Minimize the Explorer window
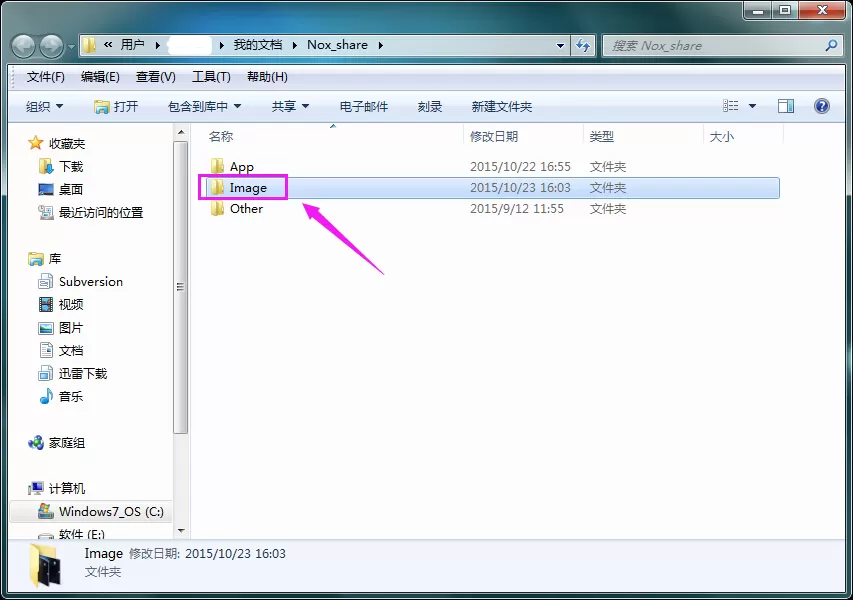853x600 pixels. [758, 10]
